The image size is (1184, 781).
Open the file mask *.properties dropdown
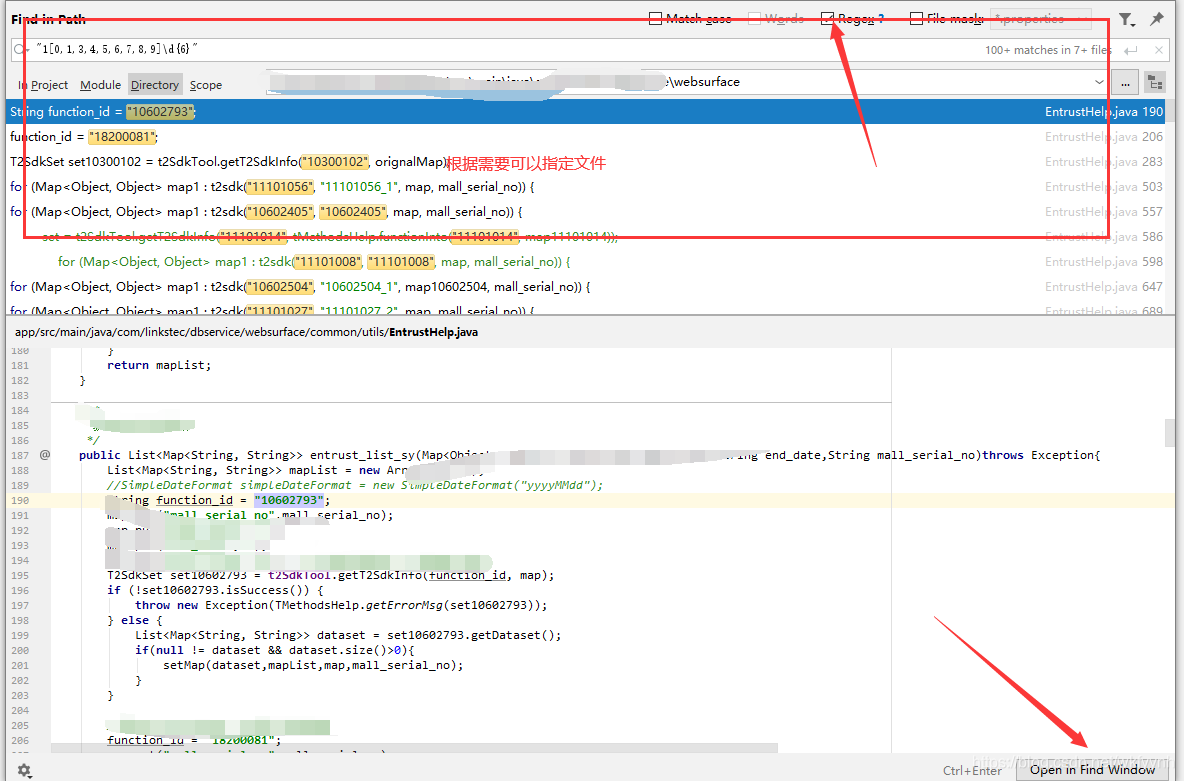pyautogui.click(x=1041, y=19)
